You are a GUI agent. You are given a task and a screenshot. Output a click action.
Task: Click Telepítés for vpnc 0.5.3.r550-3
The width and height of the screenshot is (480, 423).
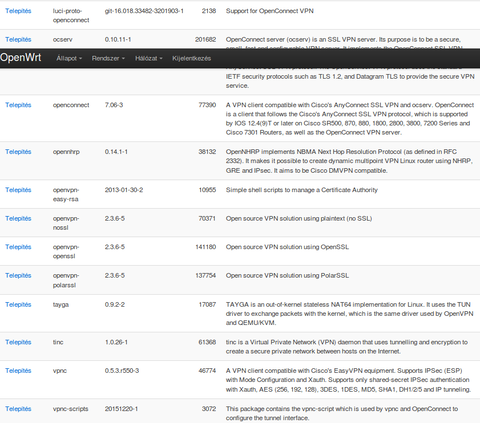click(x=18, y=371)
